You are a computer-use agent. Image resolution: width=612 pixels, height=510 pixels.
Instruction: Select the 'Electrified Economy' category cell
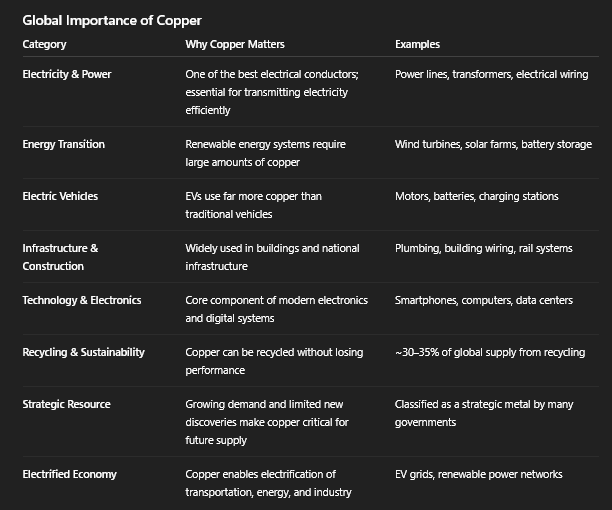coord(69,474)
